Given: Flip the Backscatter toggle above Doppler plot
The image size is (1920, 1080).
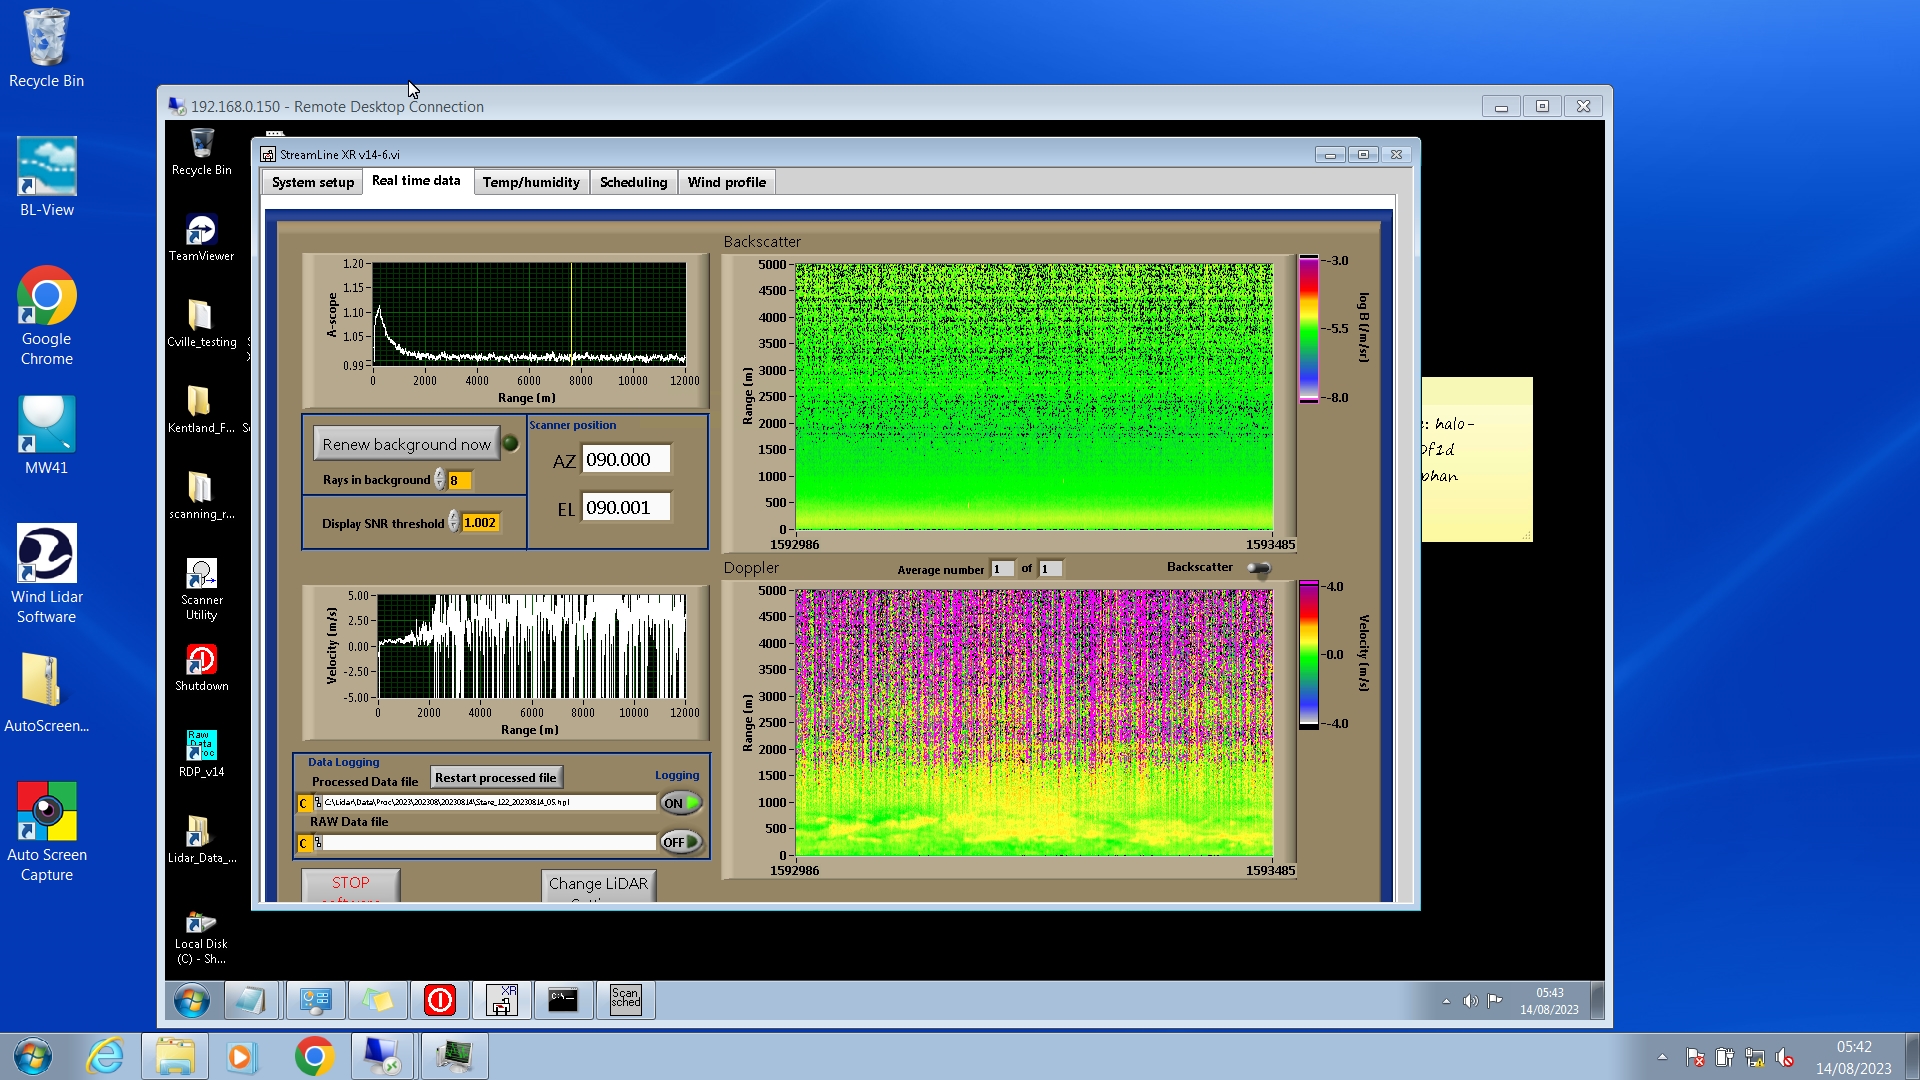Looking at the screenshot, I should click(1259, 568).
